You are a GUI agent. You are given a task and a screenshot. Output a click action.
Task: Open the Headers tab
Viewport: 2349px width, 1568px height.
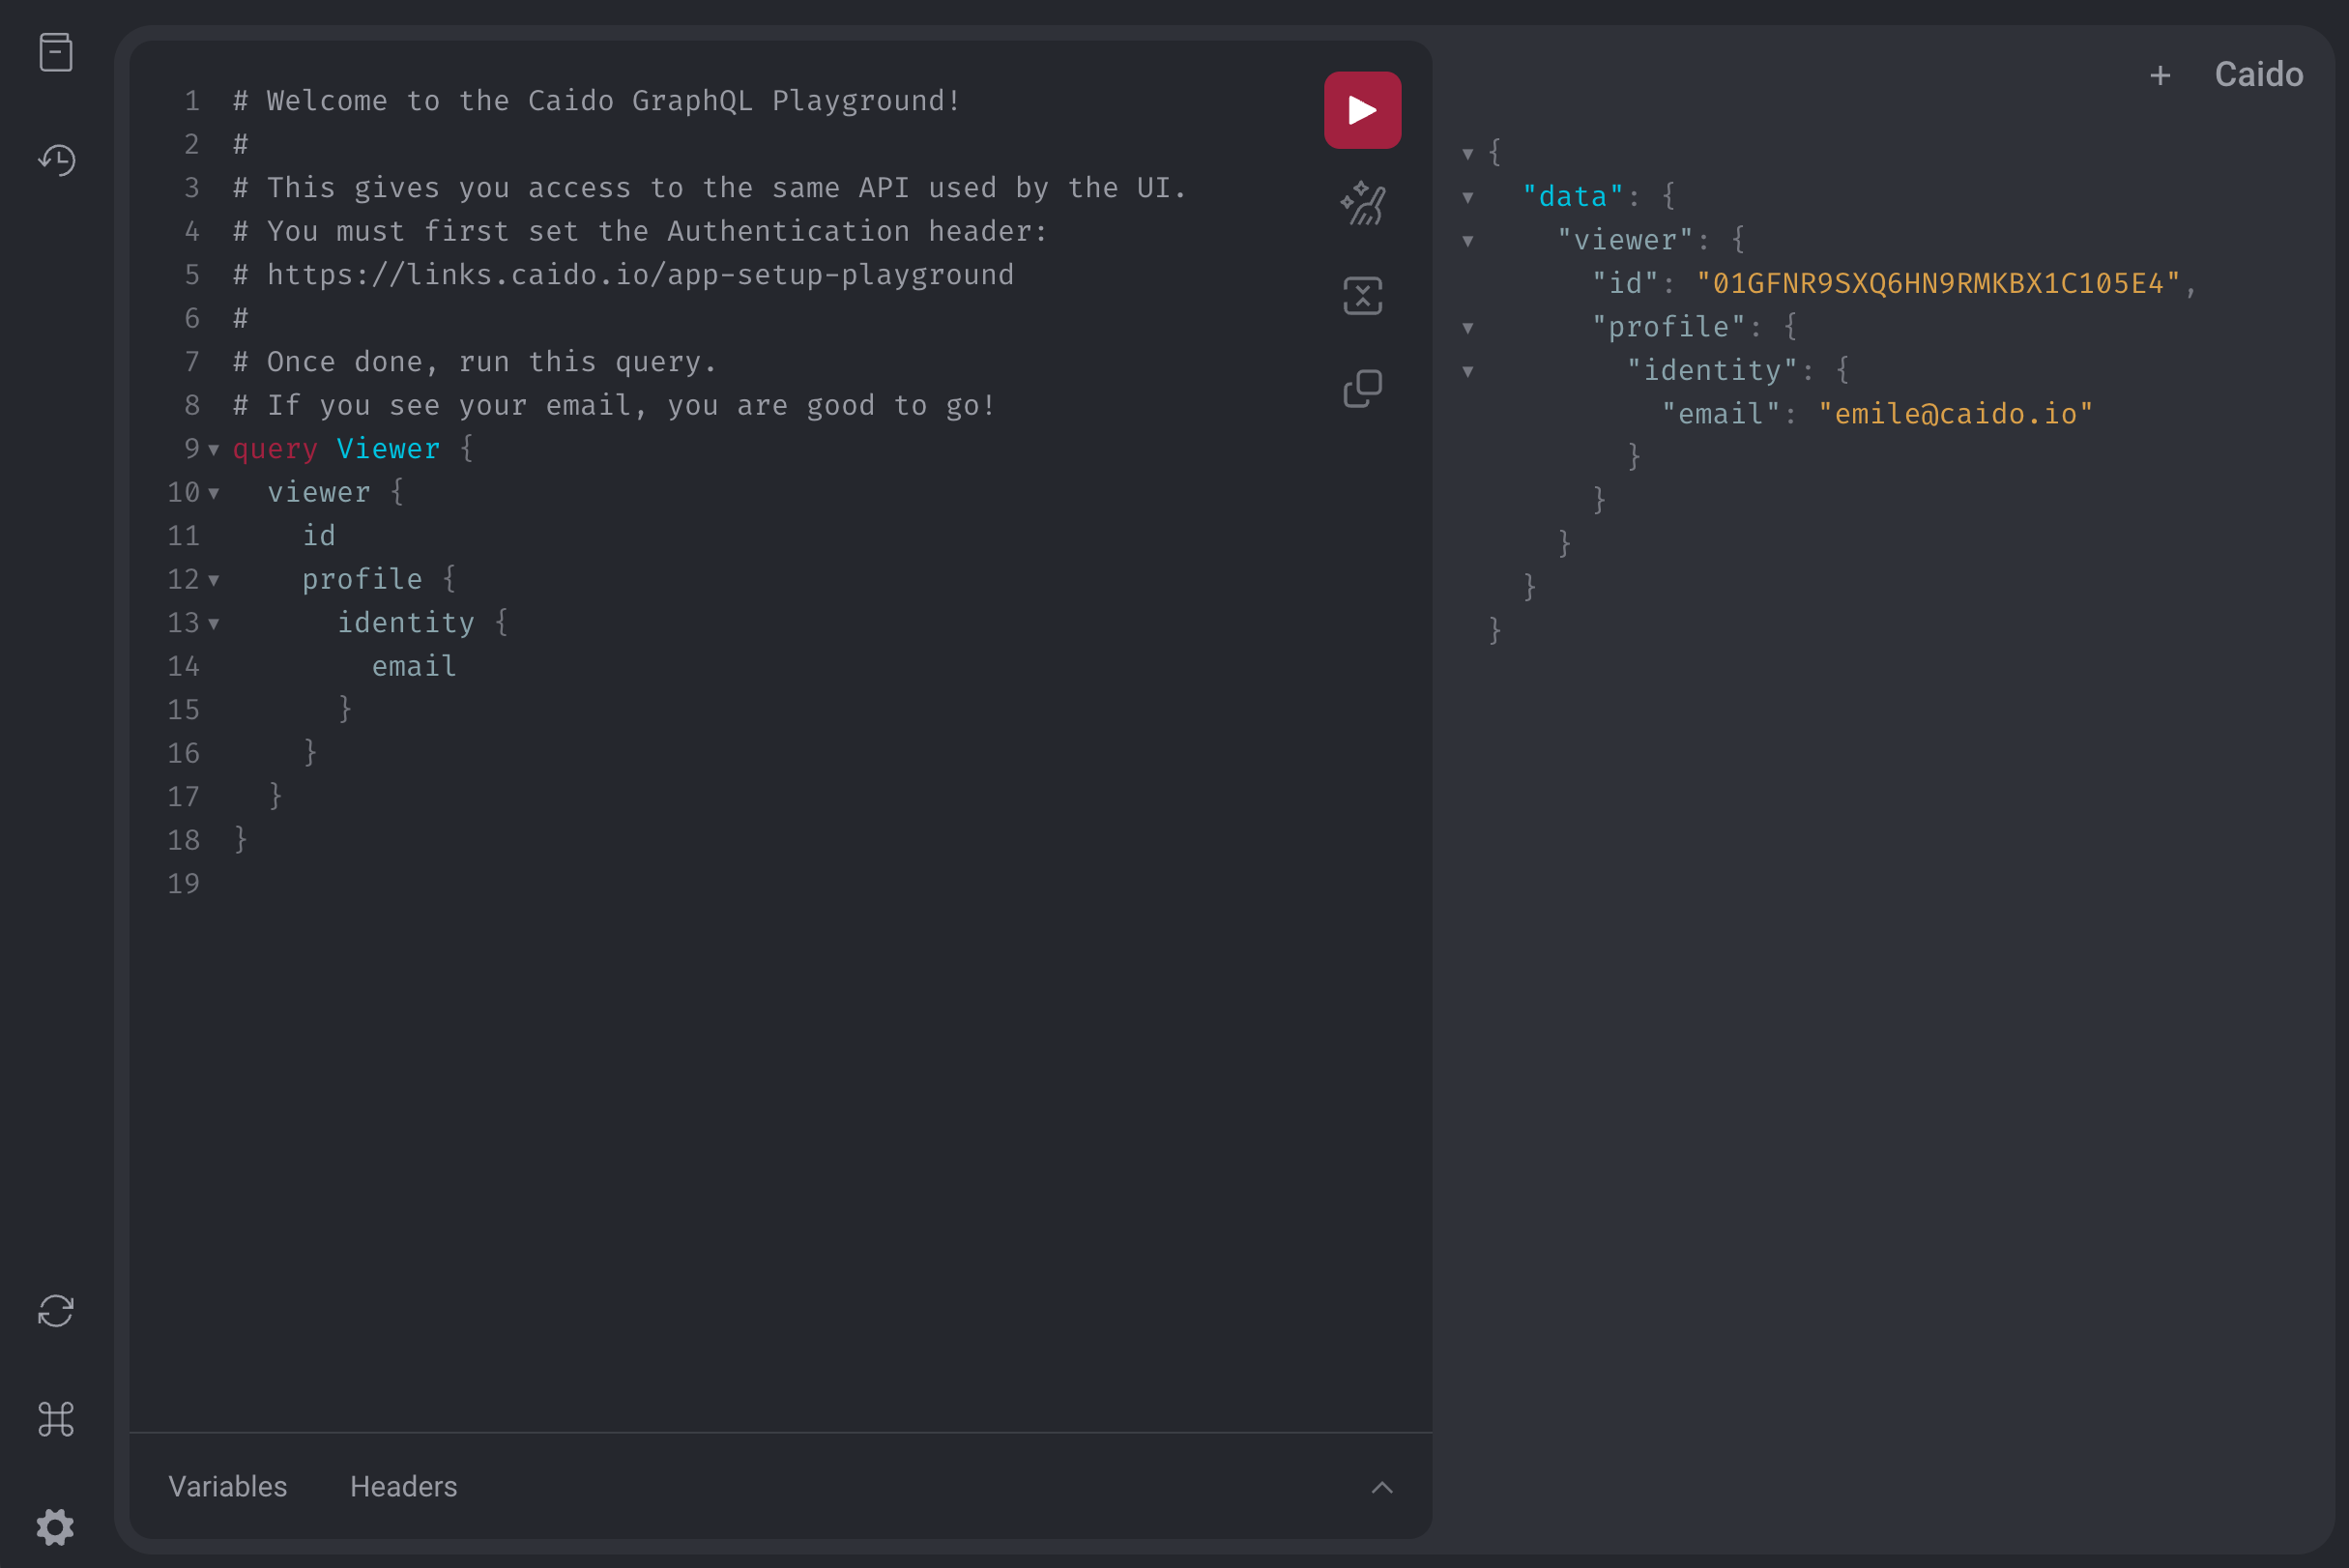(403, 1486)
